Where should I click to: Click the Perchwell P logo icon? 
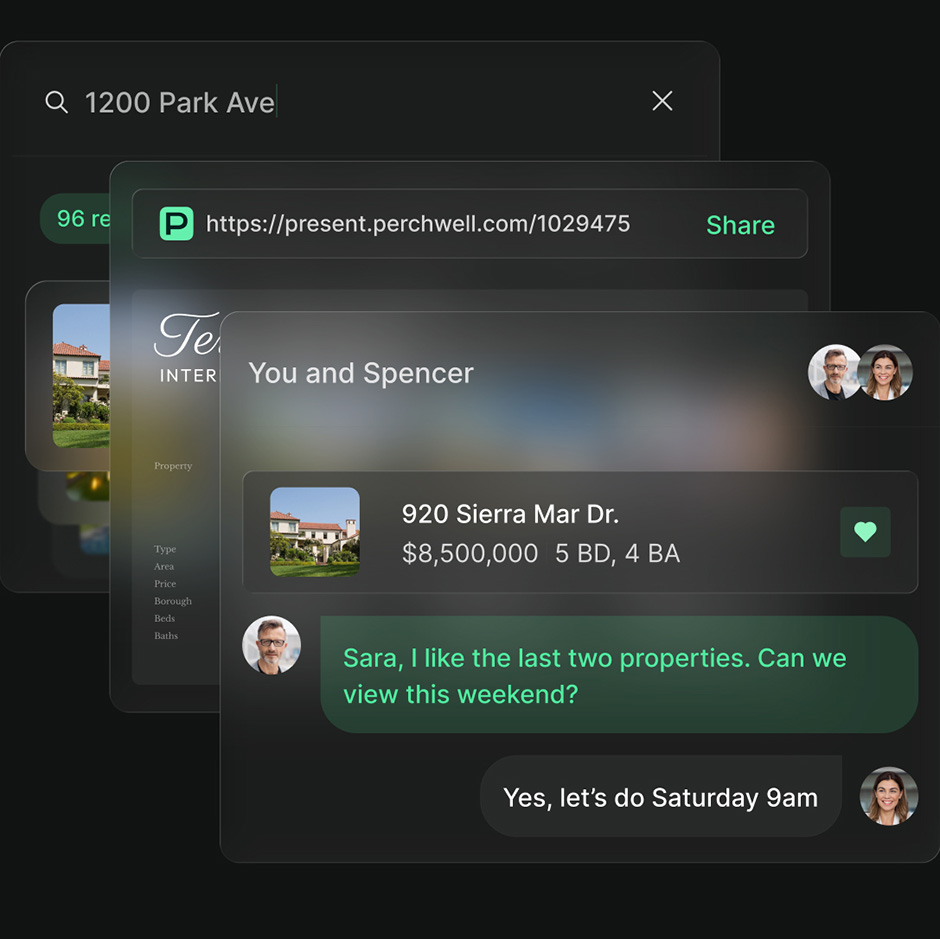coord(176,224)
